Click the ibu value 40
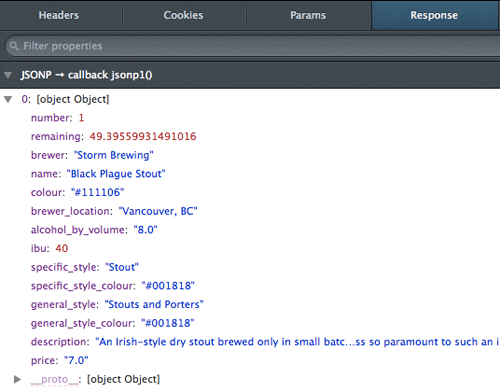The height and width of the screenshot is (392, 500). pos(62,248)
